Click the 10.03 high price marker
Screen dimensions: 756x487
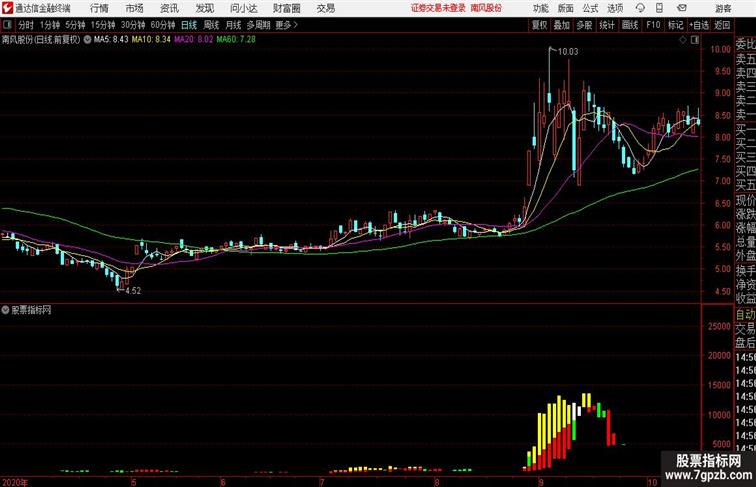point(567,52)
